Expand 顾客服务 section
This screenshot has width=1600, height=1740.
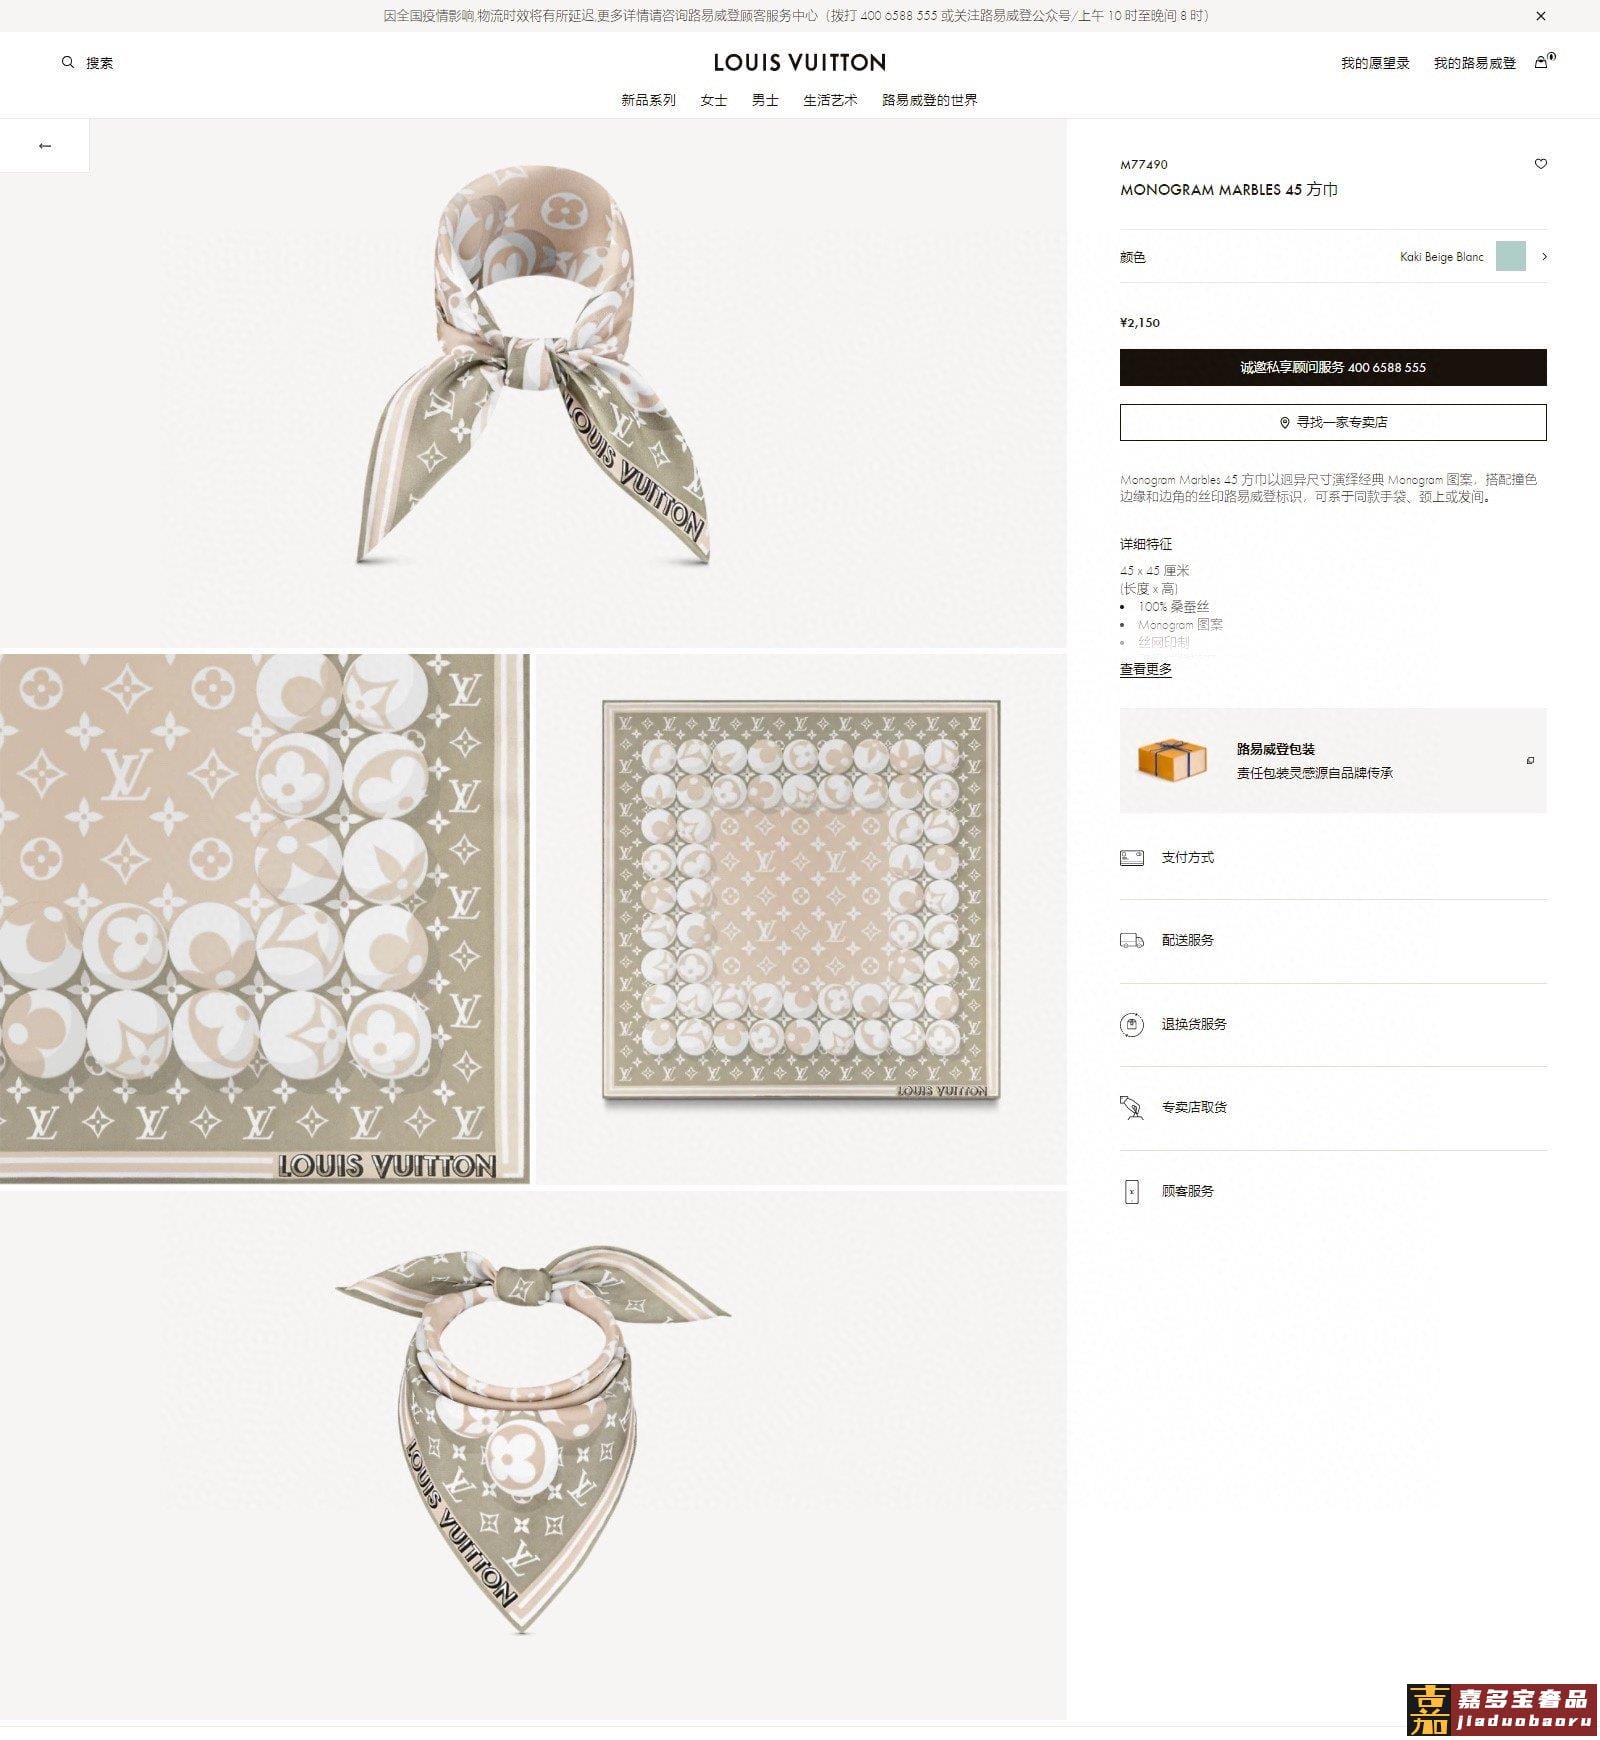click(1333, 1191)
